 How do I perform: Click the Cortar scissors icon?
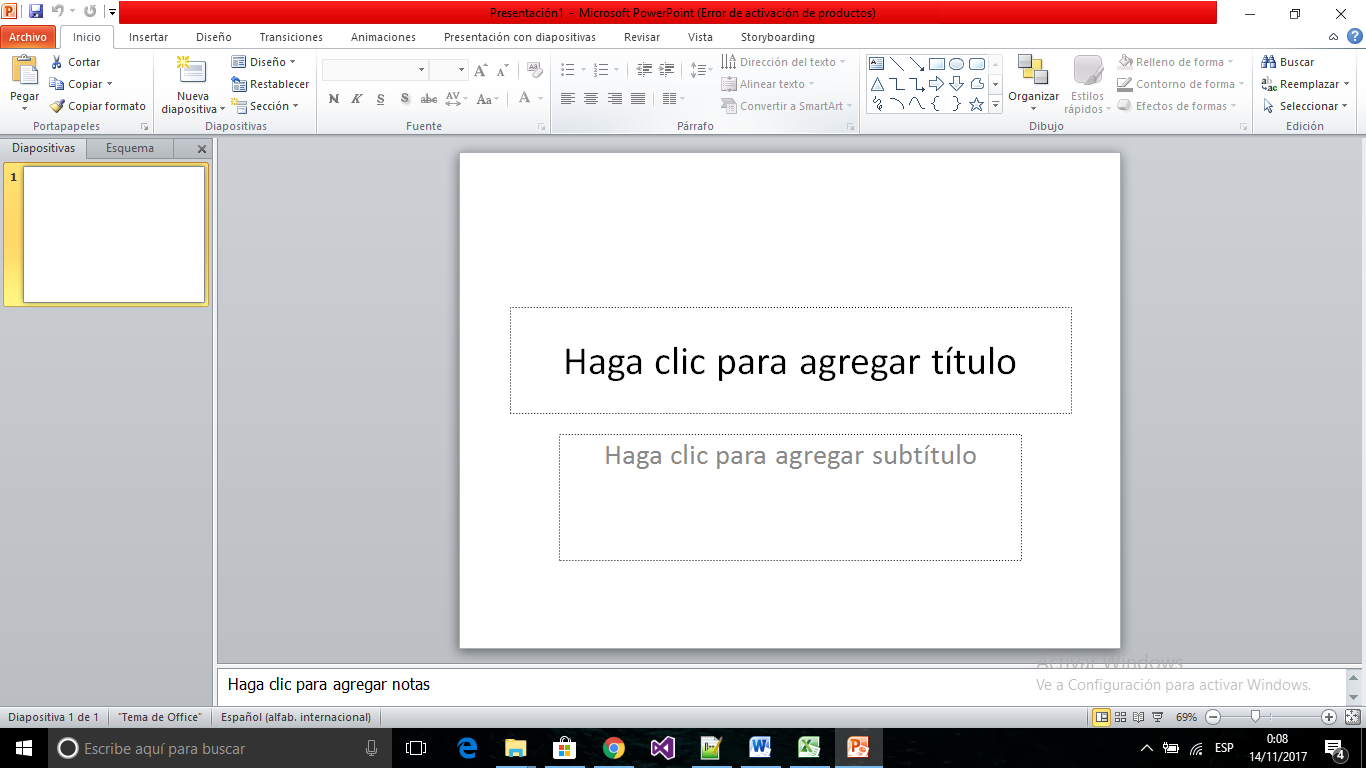coord(58,61)
